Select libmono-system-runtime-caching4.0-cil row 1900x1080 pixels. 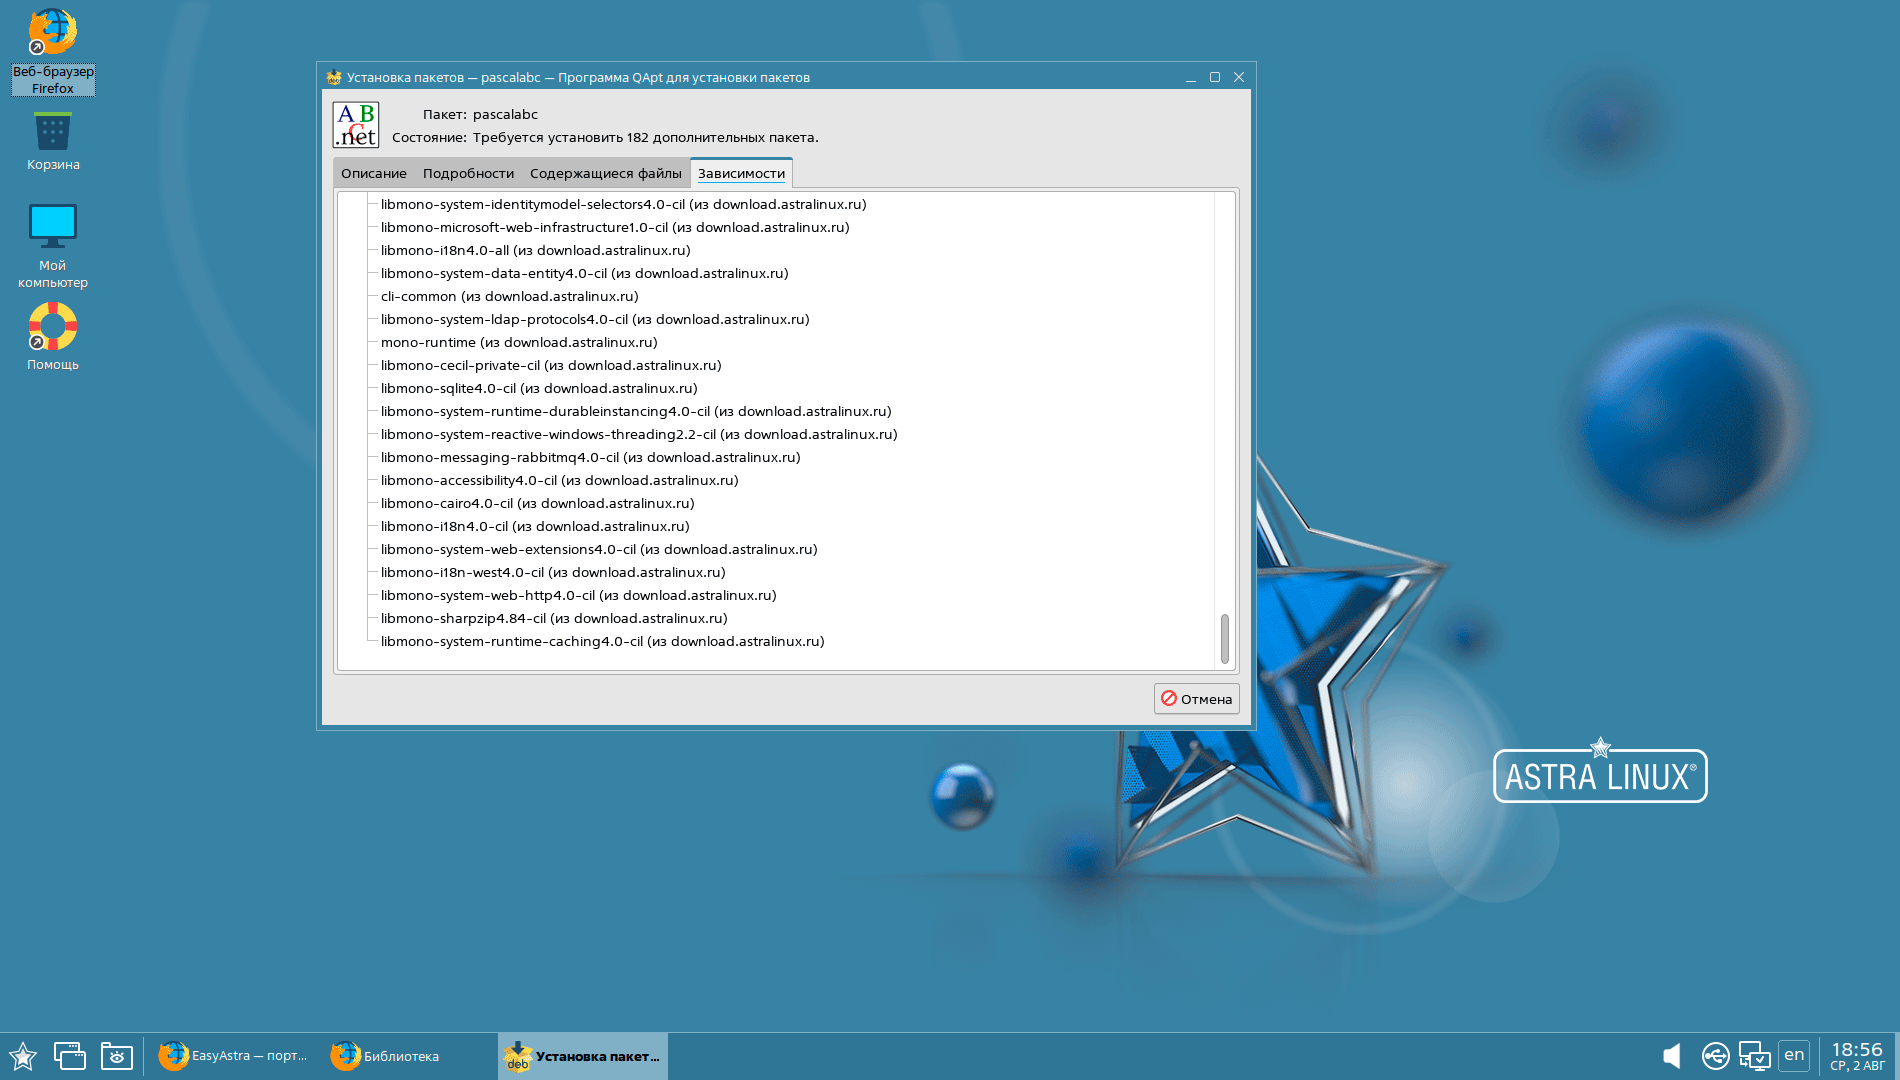click(x=602, y=641)
